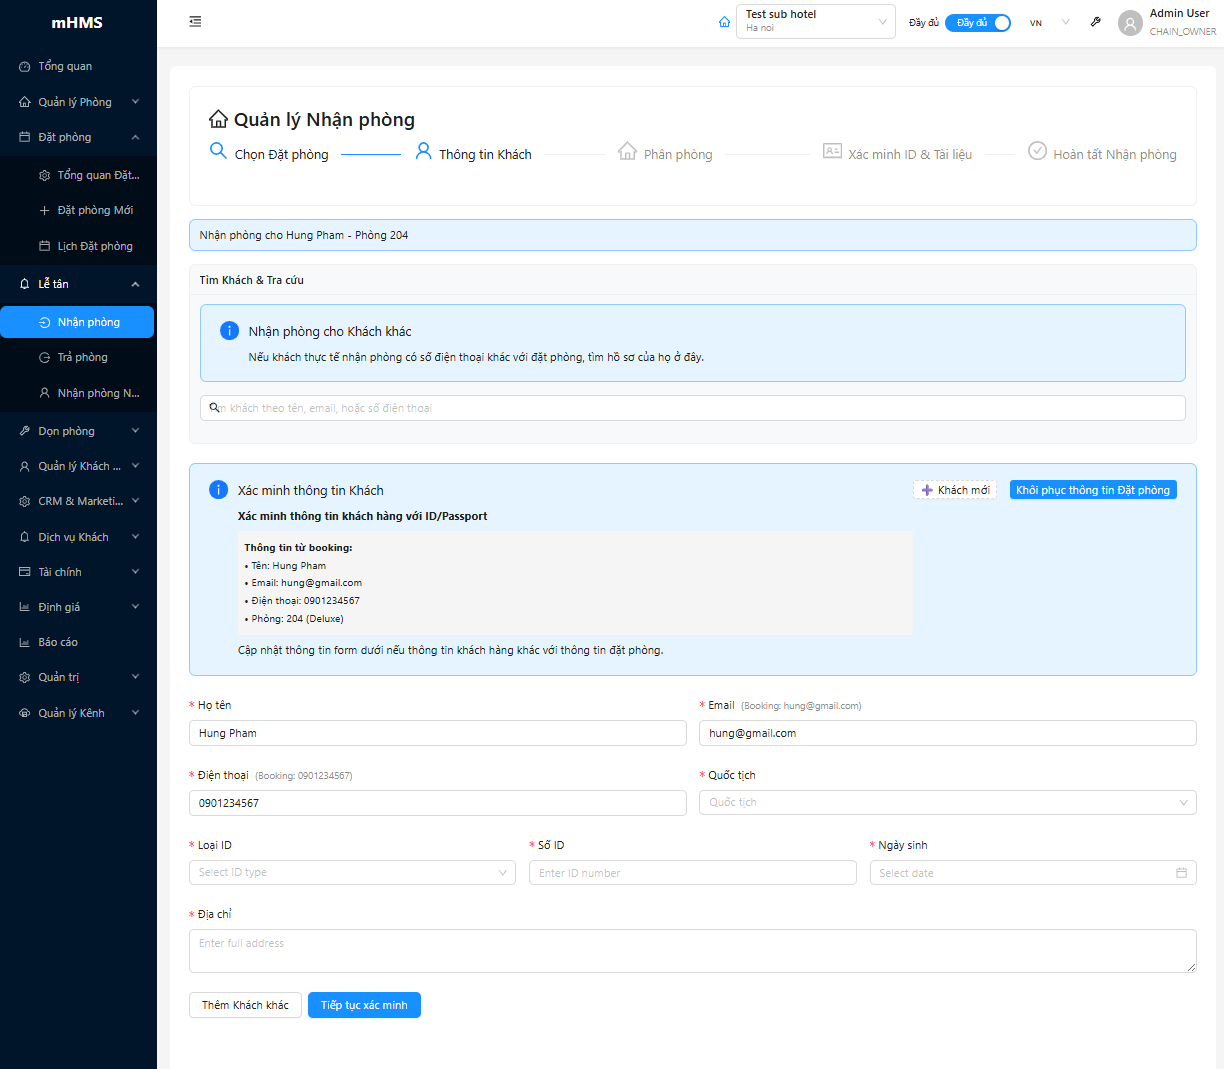Click Khôi phục thông tin Đặt phòng button
The image size is (1224, 1069).
(1092, 490)
